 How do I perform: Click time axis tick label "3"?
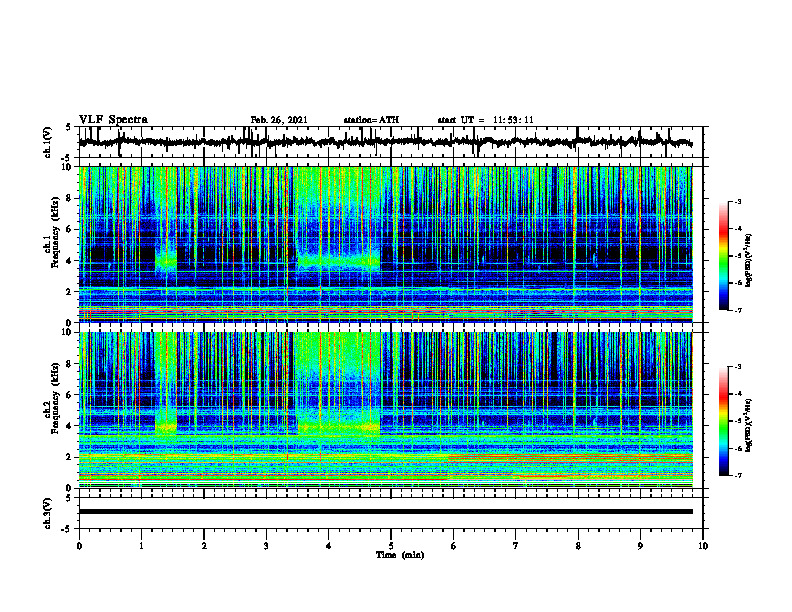[266, 546]
